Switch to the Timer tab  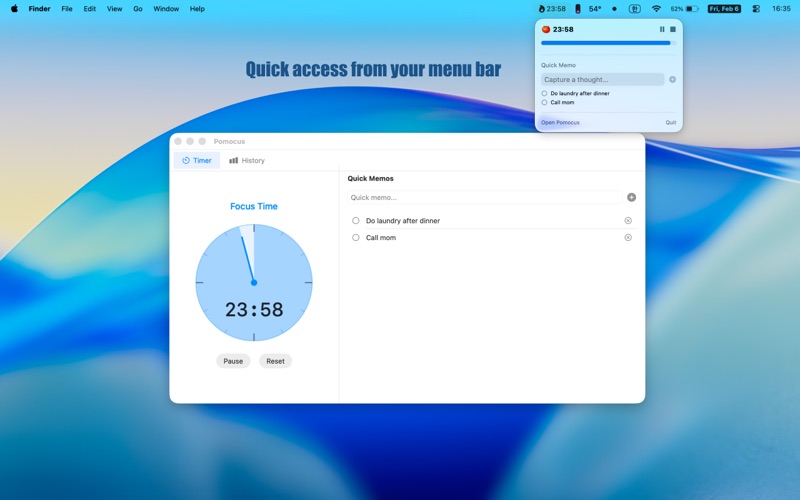[197, 160]
